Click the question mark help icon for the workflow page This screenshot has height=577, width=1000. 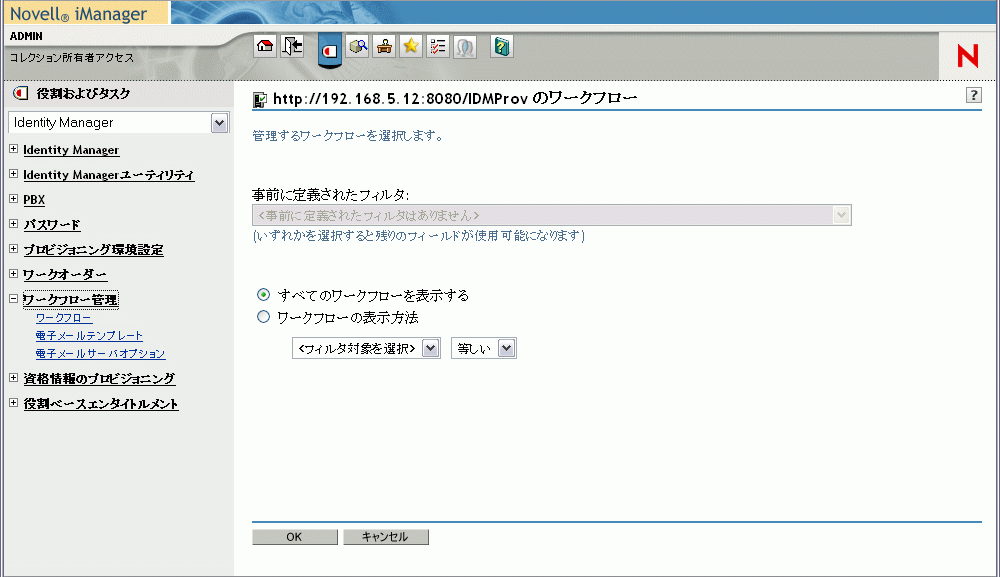pos(973,96)
